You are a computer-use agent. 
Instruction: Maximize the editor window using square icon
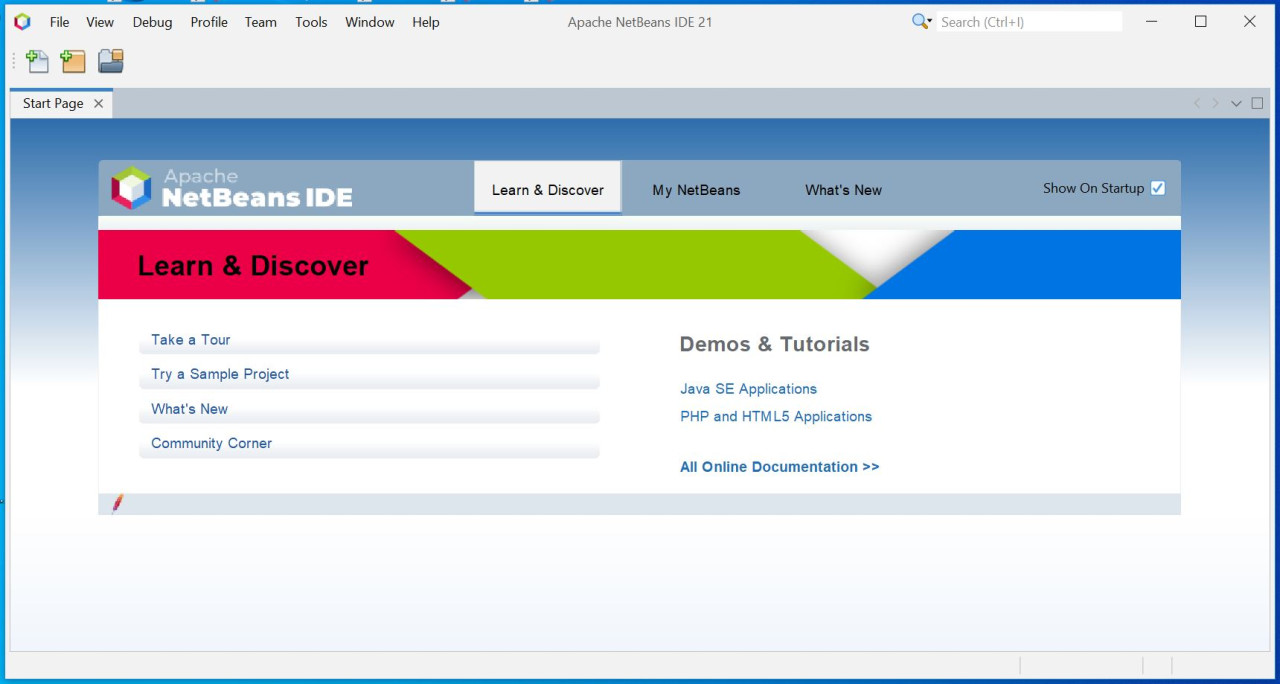pos(1257,103)
